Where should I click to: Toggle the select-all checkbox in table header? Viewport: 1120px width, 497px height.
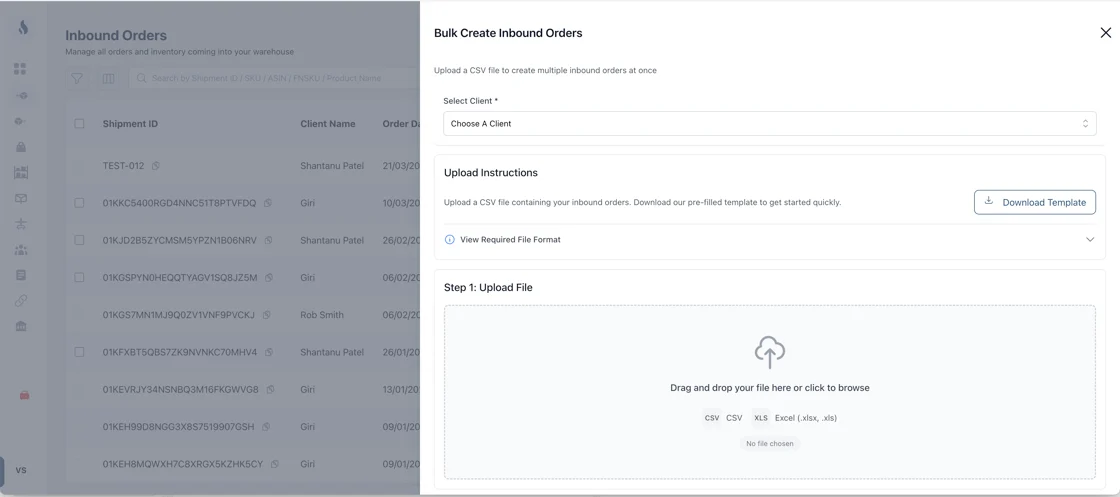click(79, 124)
